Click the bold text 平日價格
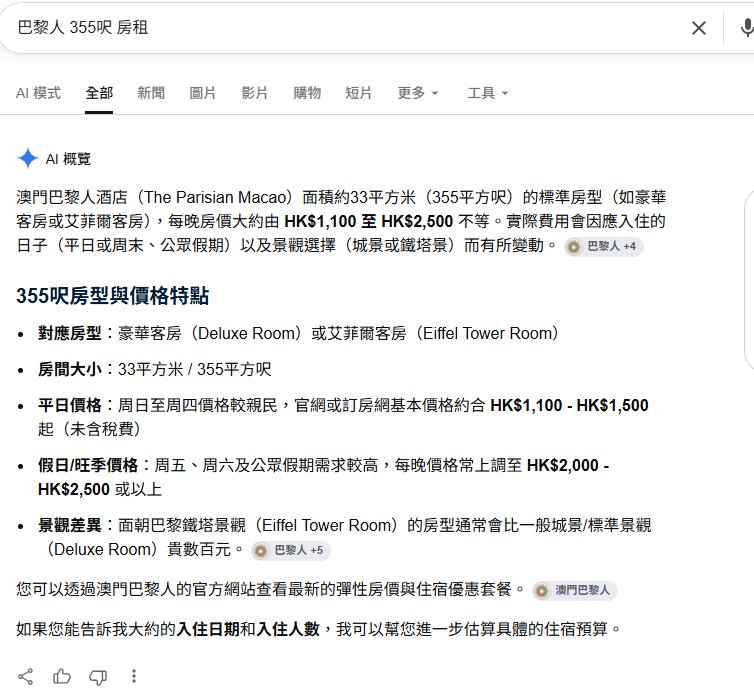754x698 pixels. [70, 405]
